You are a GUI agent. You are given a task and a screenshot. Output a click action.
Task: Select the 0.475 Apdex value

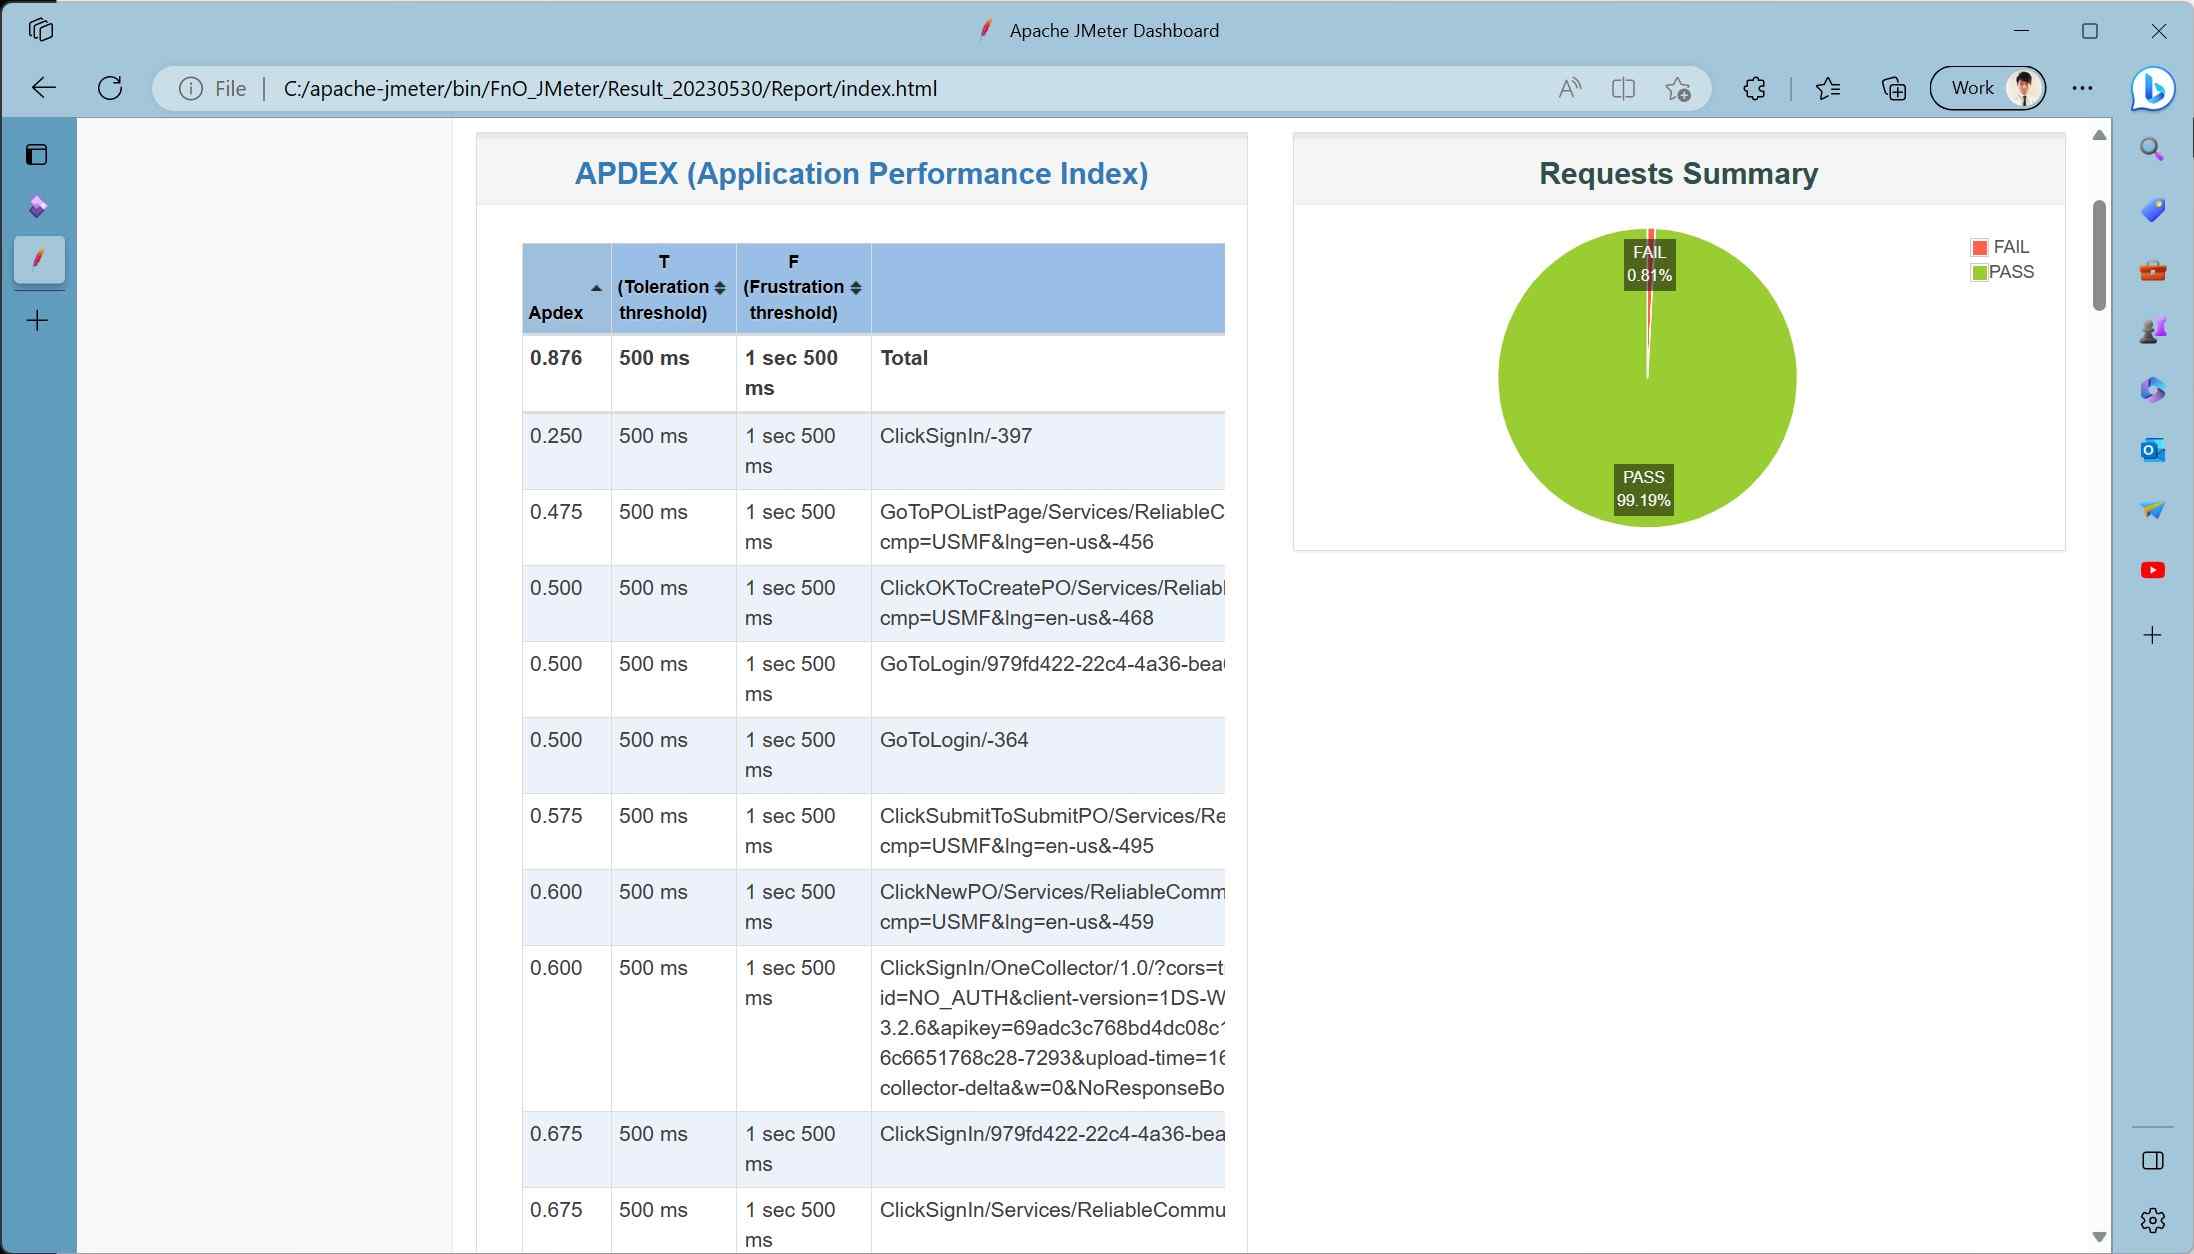tap(556, 512)
